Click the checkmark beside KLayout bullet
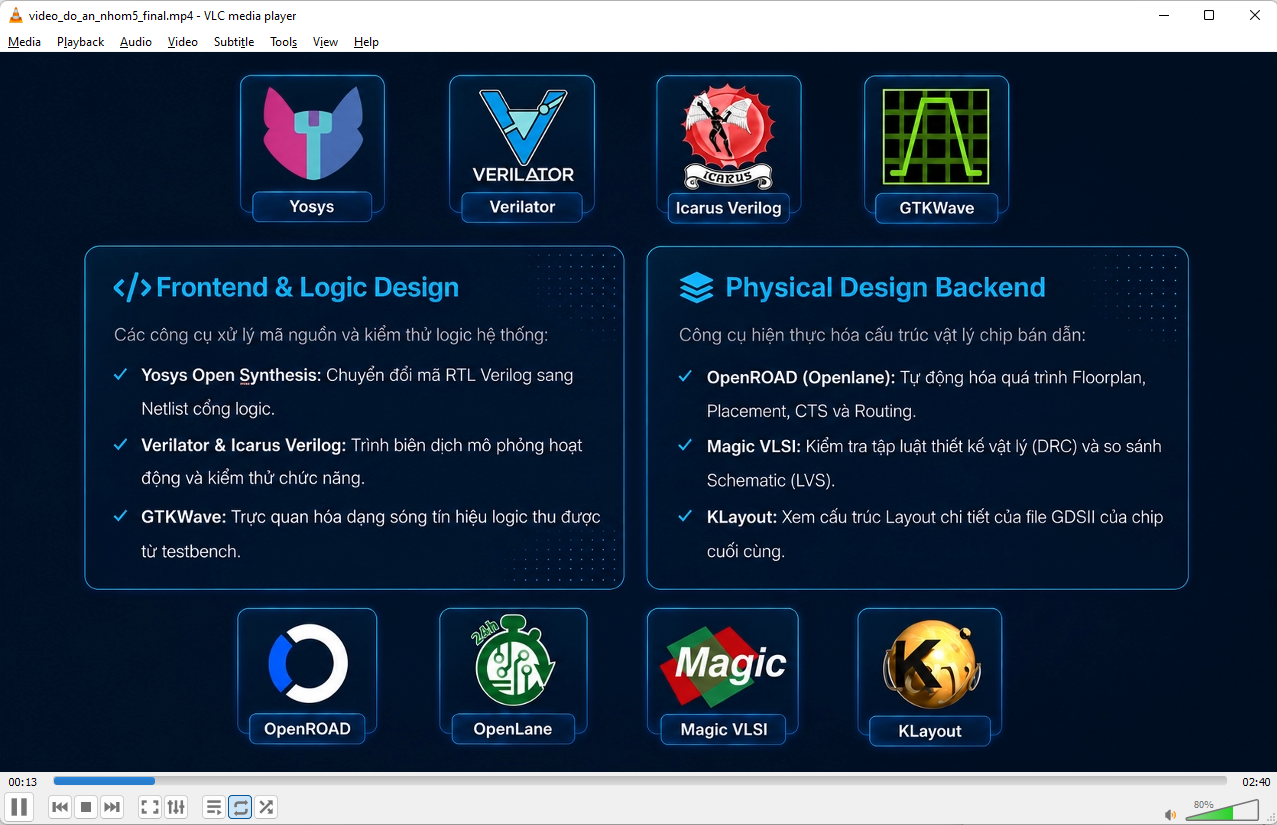This screenshot has height=825, width=1277. point(685,517)
